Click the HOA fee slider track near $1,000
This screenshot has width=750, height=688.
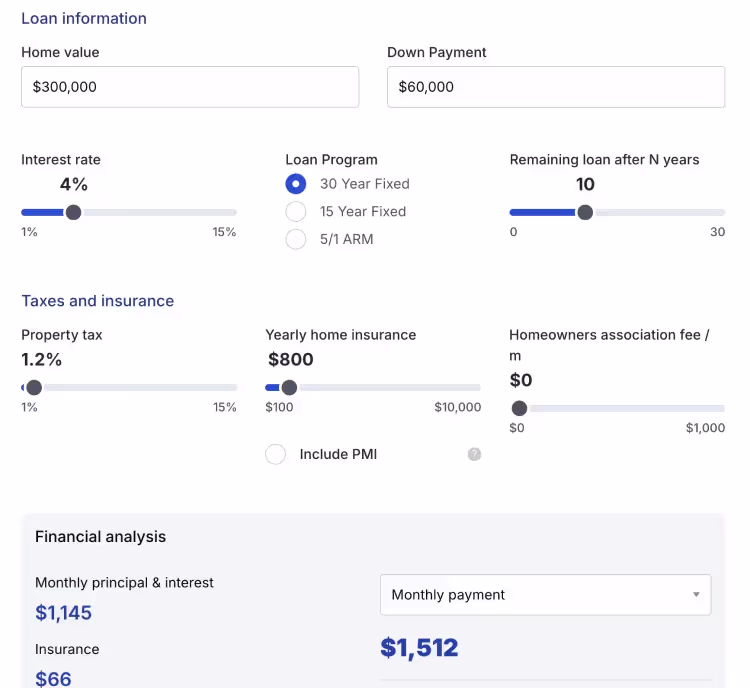[716, 408]
